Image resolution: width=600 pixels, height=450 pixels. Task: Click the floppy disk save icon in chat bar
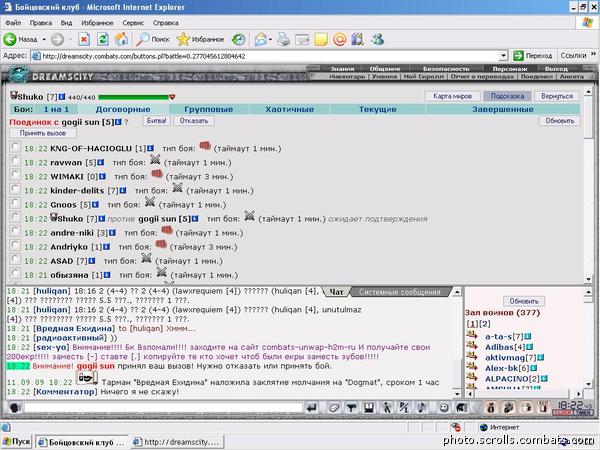(x=369, y=408)
